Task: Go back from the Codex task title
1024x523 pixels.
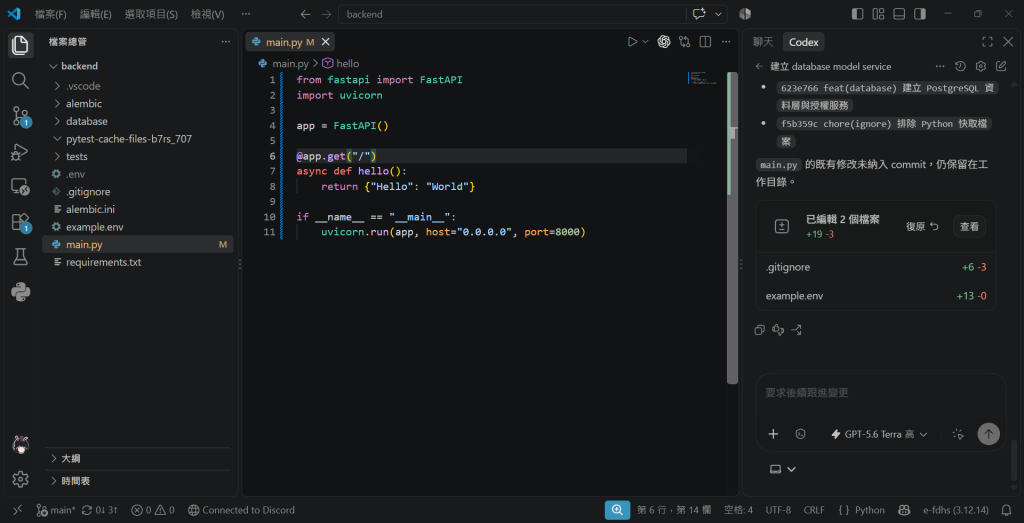Action: pos(759,67)
